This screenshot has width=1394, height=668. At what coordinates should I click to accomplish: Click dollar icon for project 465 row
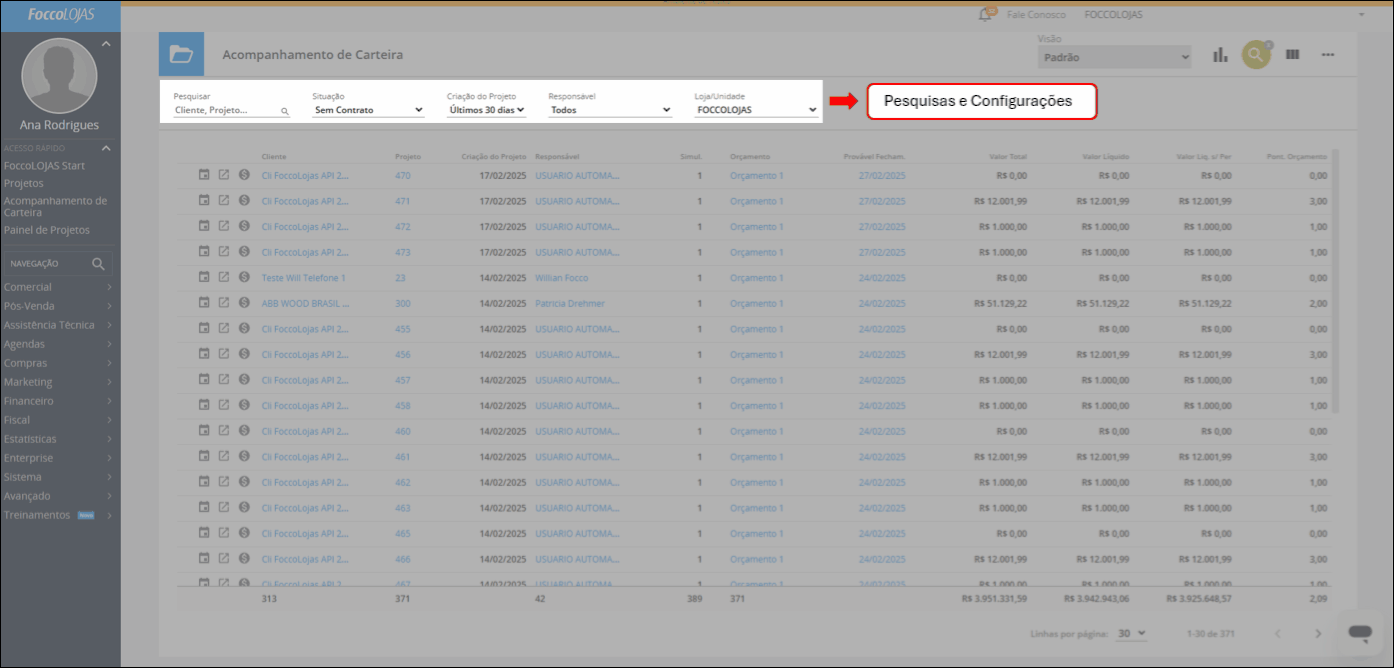[244, 533]
